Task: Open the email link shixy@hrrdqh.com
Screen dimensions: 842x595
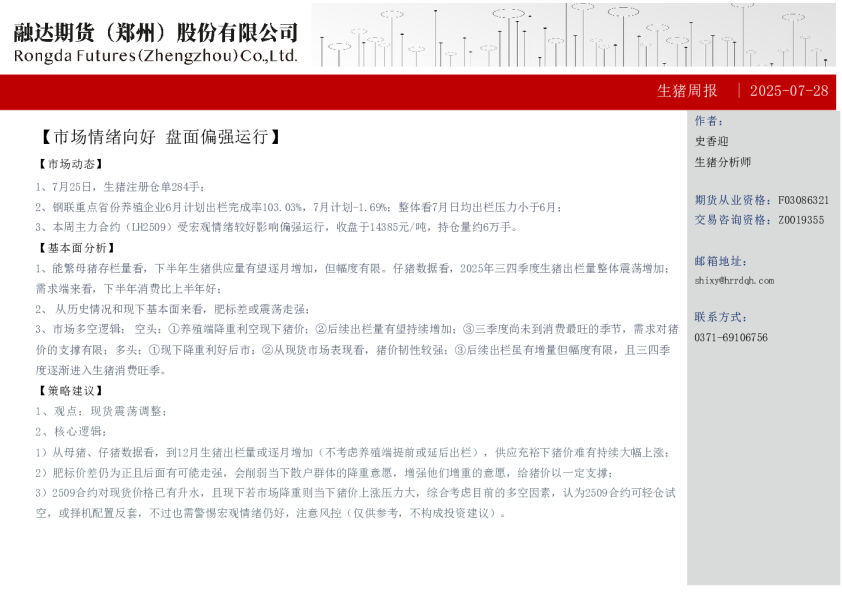Action: click(734, 281)
